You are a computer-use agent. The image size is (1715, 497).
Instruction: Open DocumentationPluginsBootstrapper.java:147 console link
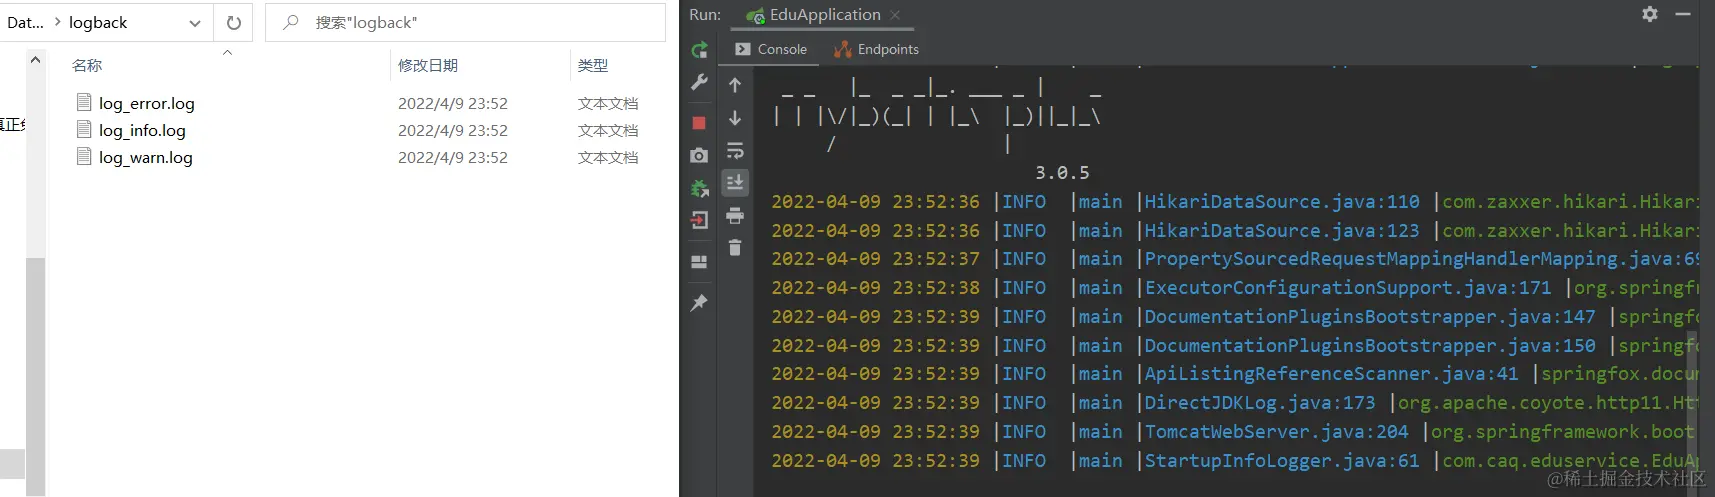1370,317
